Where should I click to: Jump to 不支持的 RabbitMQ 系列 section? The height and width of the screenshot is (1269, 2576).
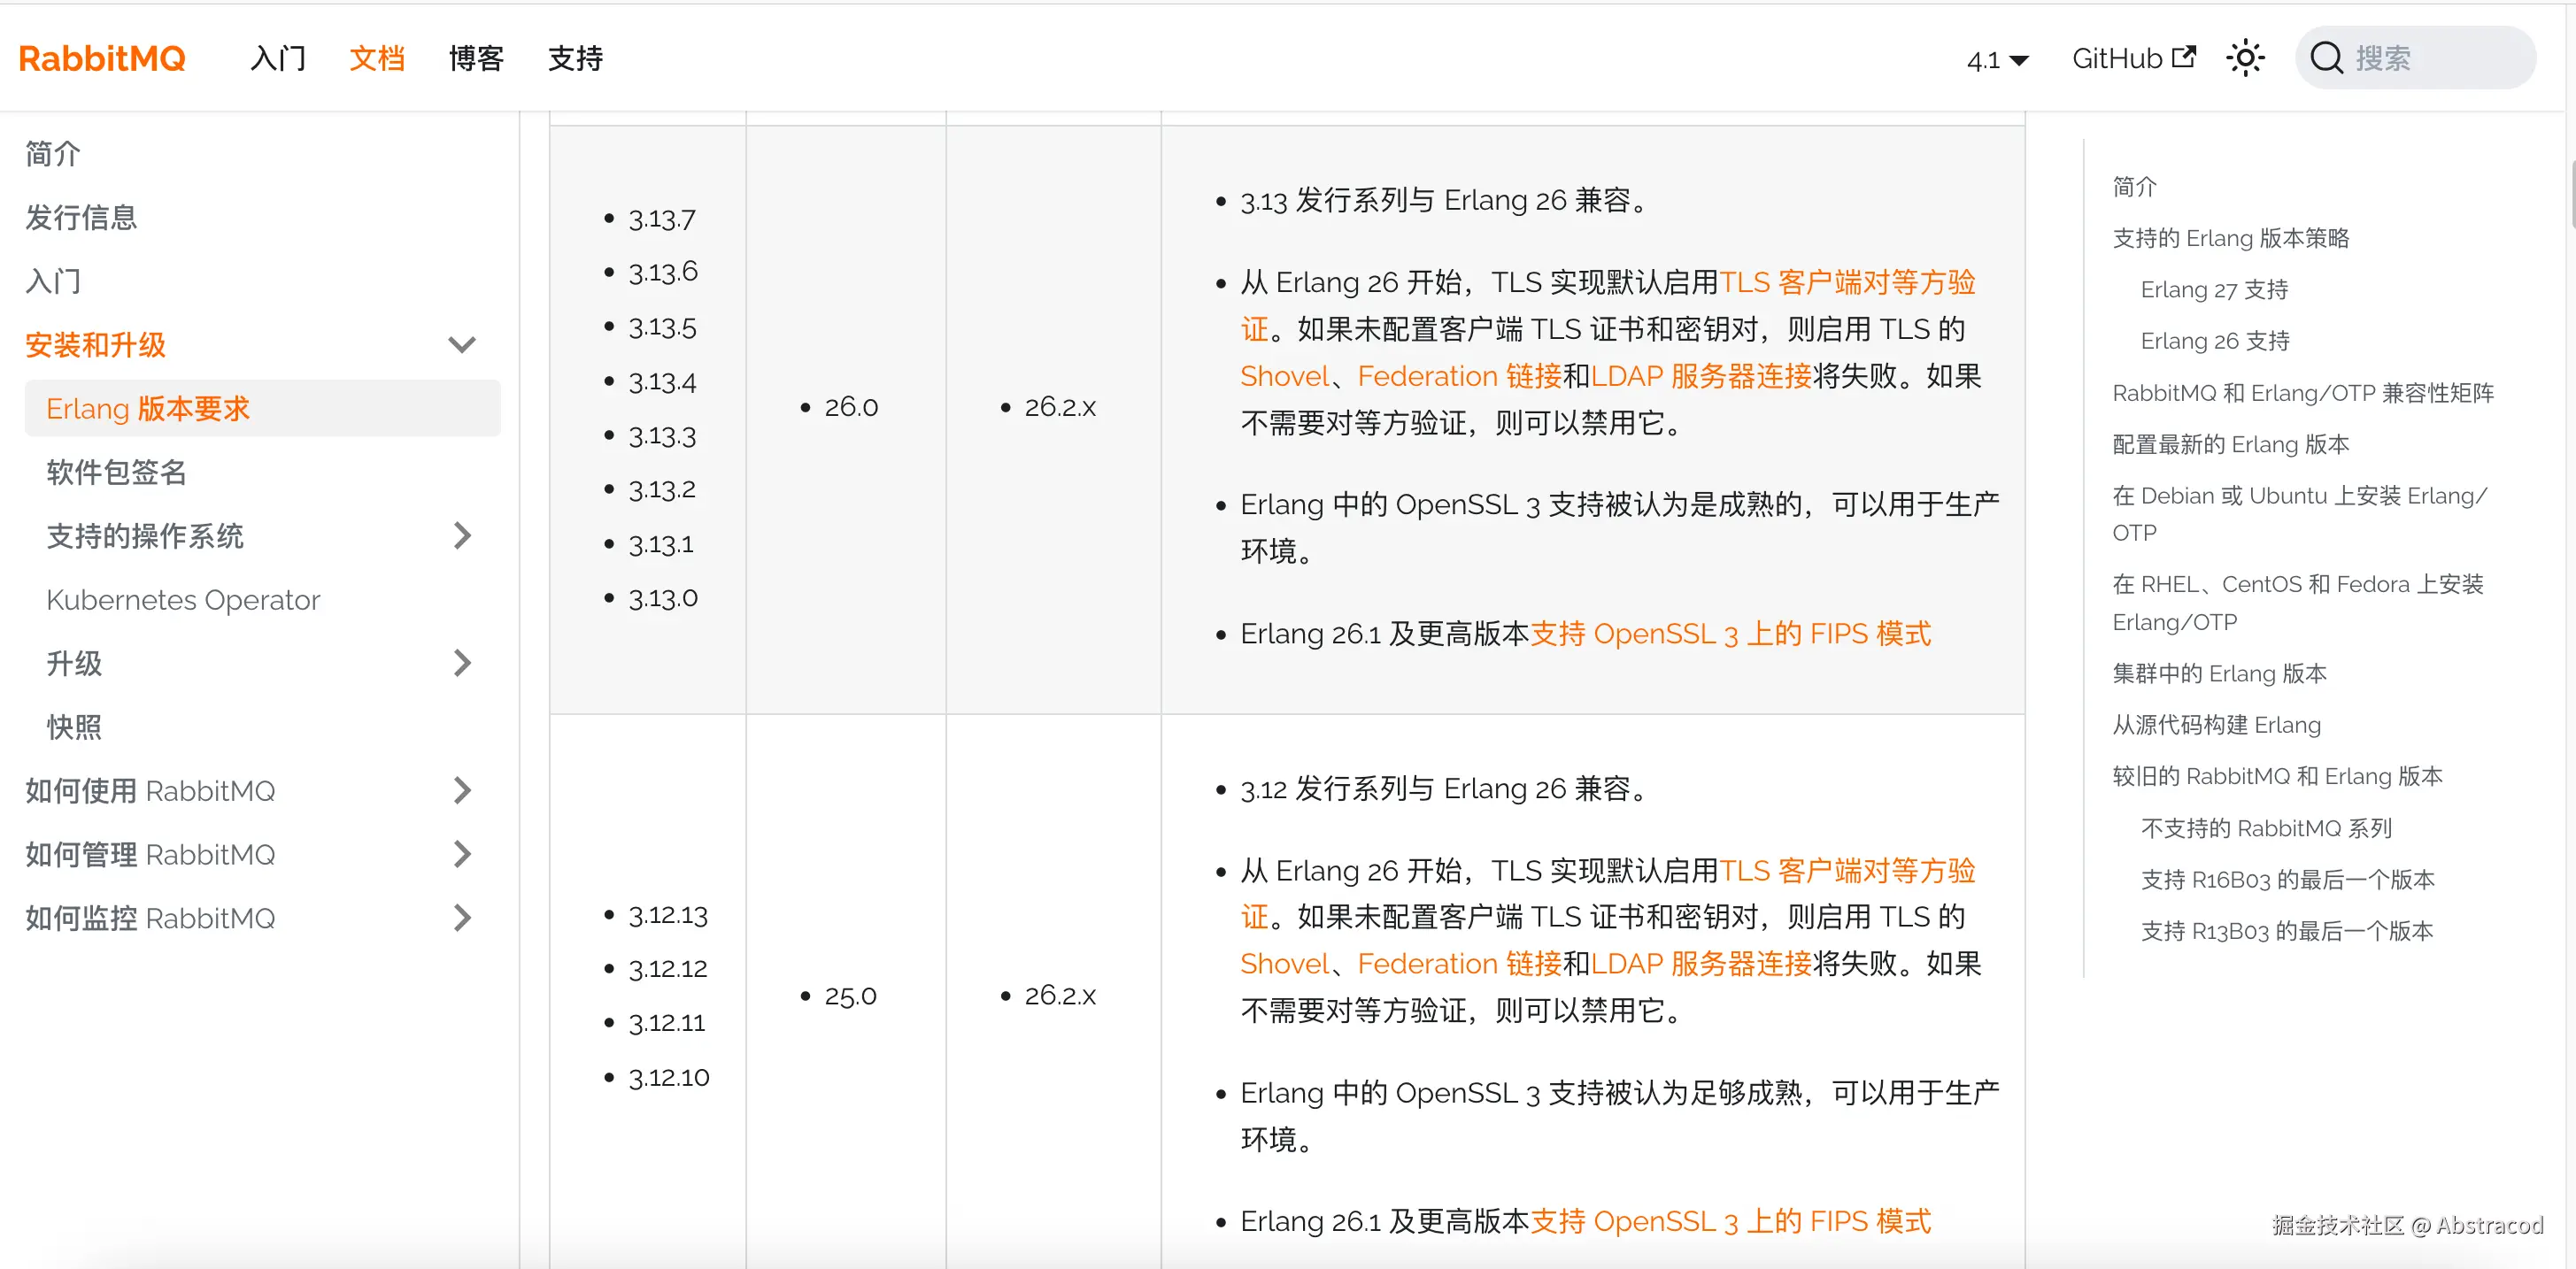(x=2266, y=827)
